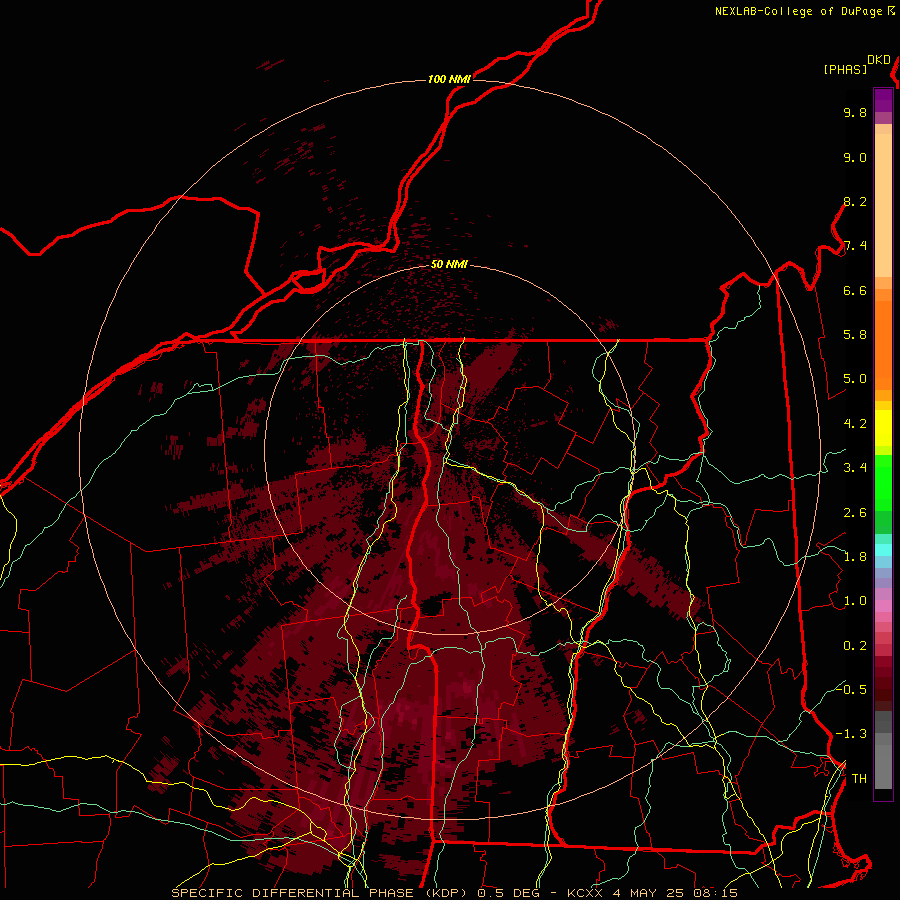
Task: Click the 6.6 legend value
Action: point(855,290)
